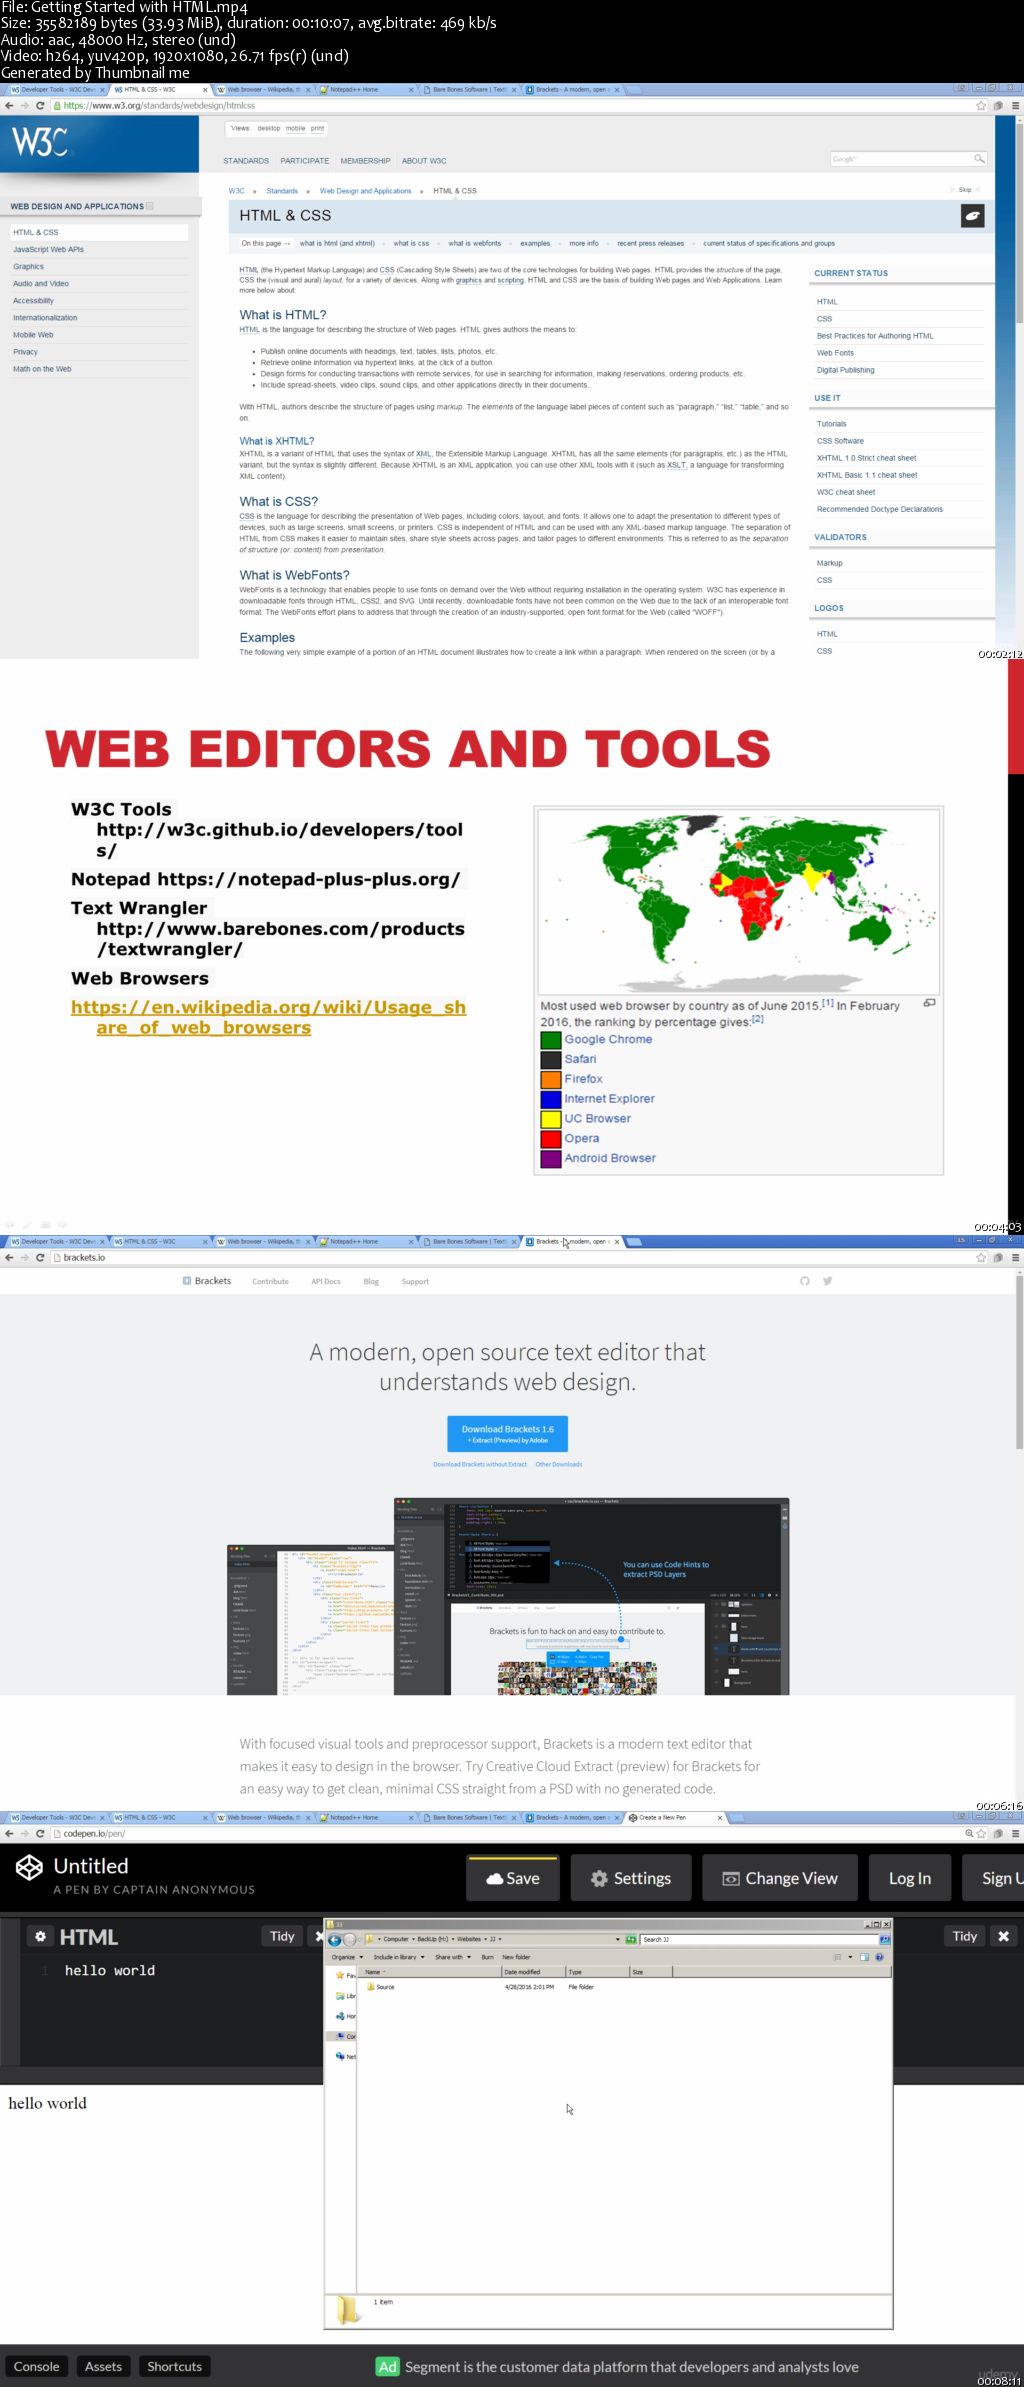Expand the Explorer address bar history dropdown arrow
The width and height of the screenshot is (1024, 2387).
(x=617, y=1939)
